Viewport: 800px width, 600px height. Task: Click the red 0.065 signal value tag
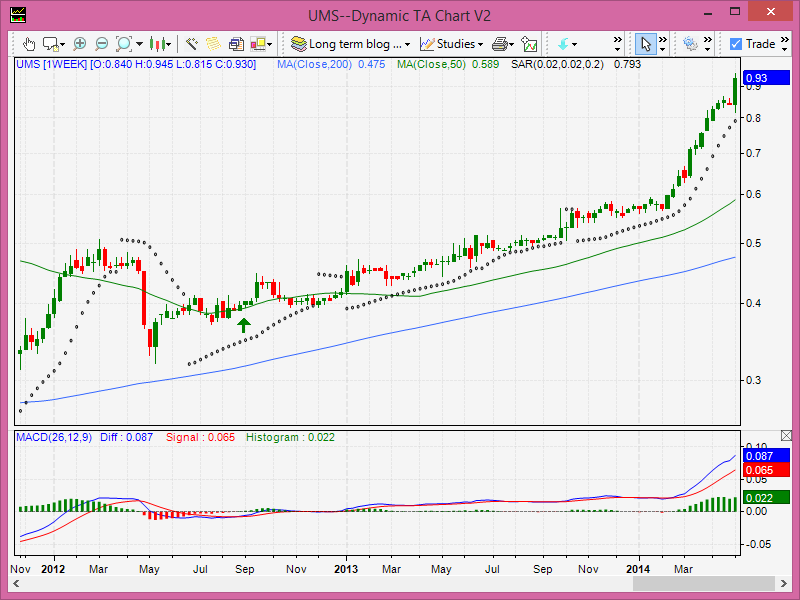766,470
